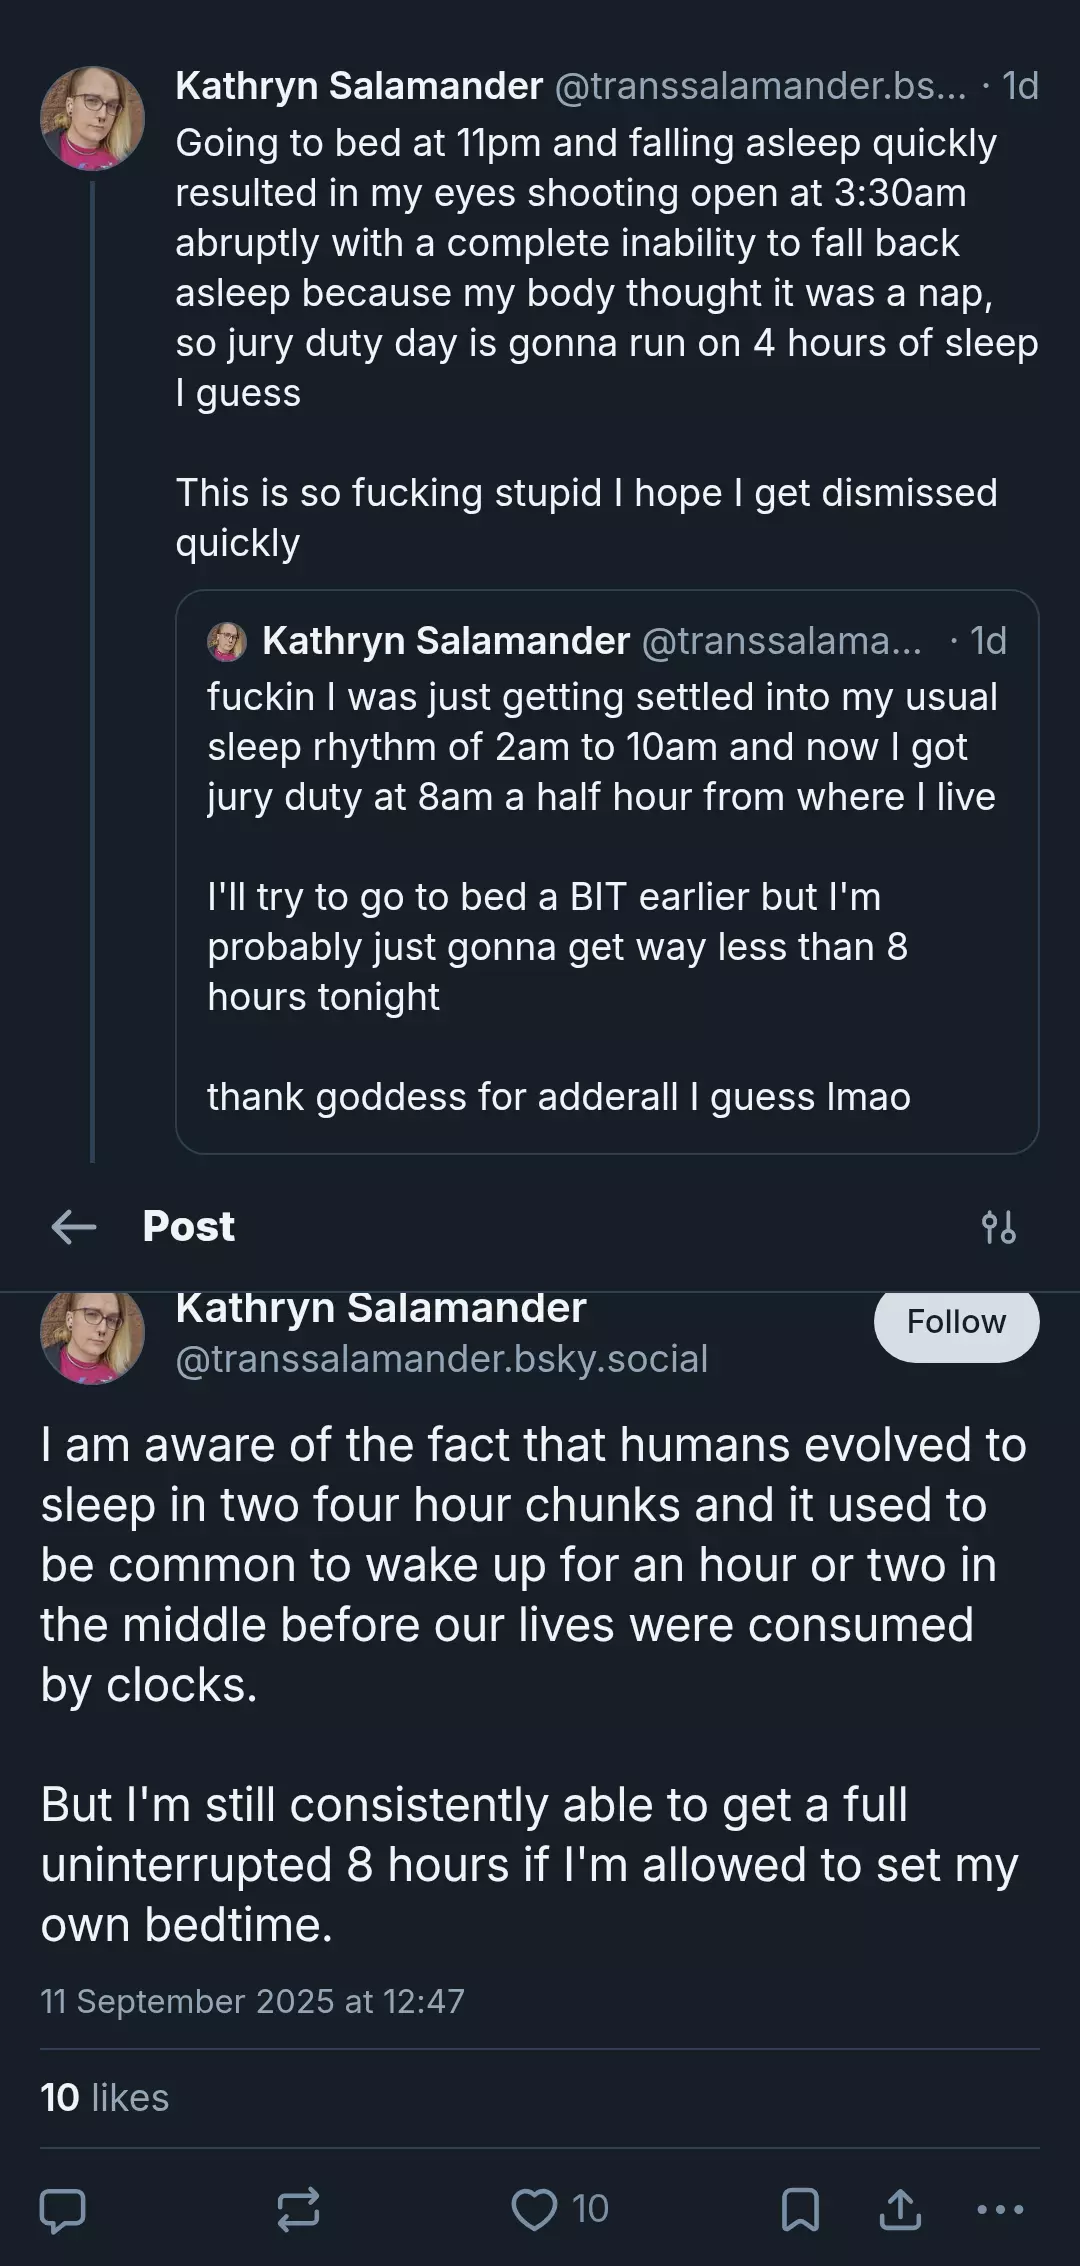Bookmark this post
Screen dimensions: 1080x2266
pos(800,2209)
